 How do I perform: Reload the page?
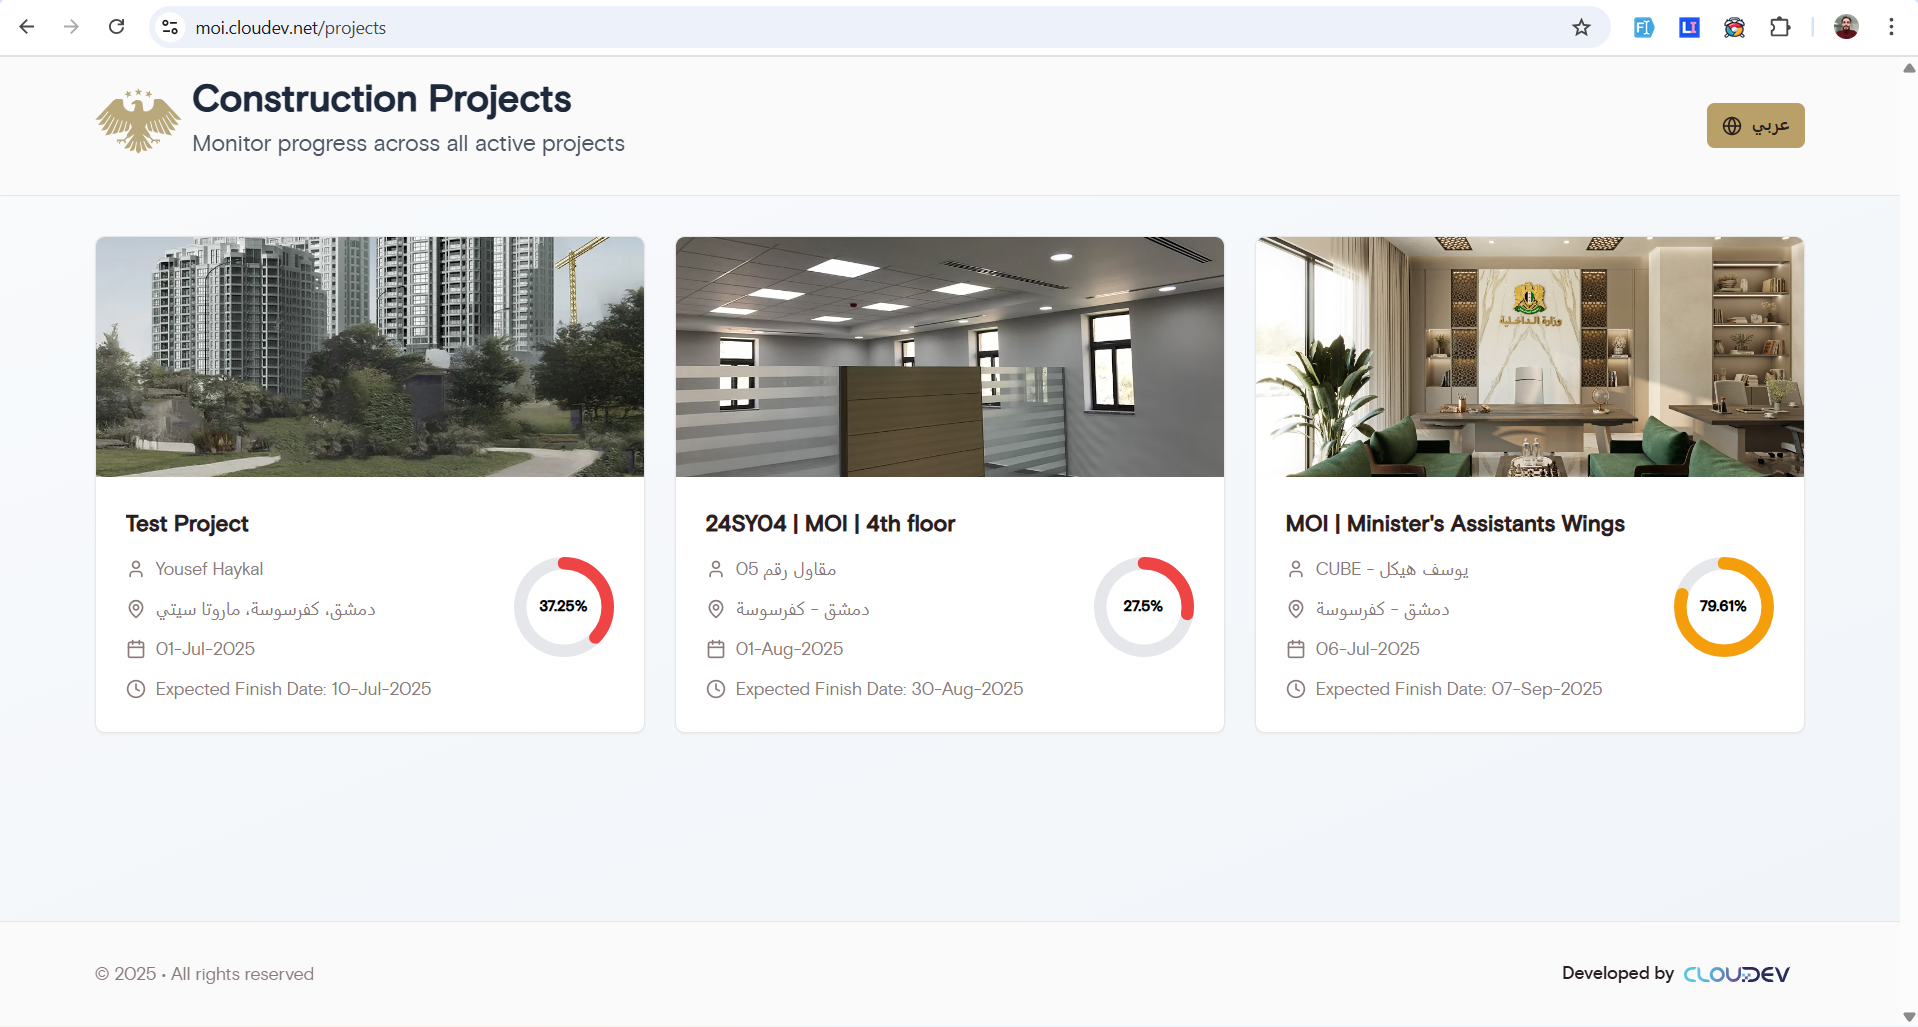pos(117,27)
